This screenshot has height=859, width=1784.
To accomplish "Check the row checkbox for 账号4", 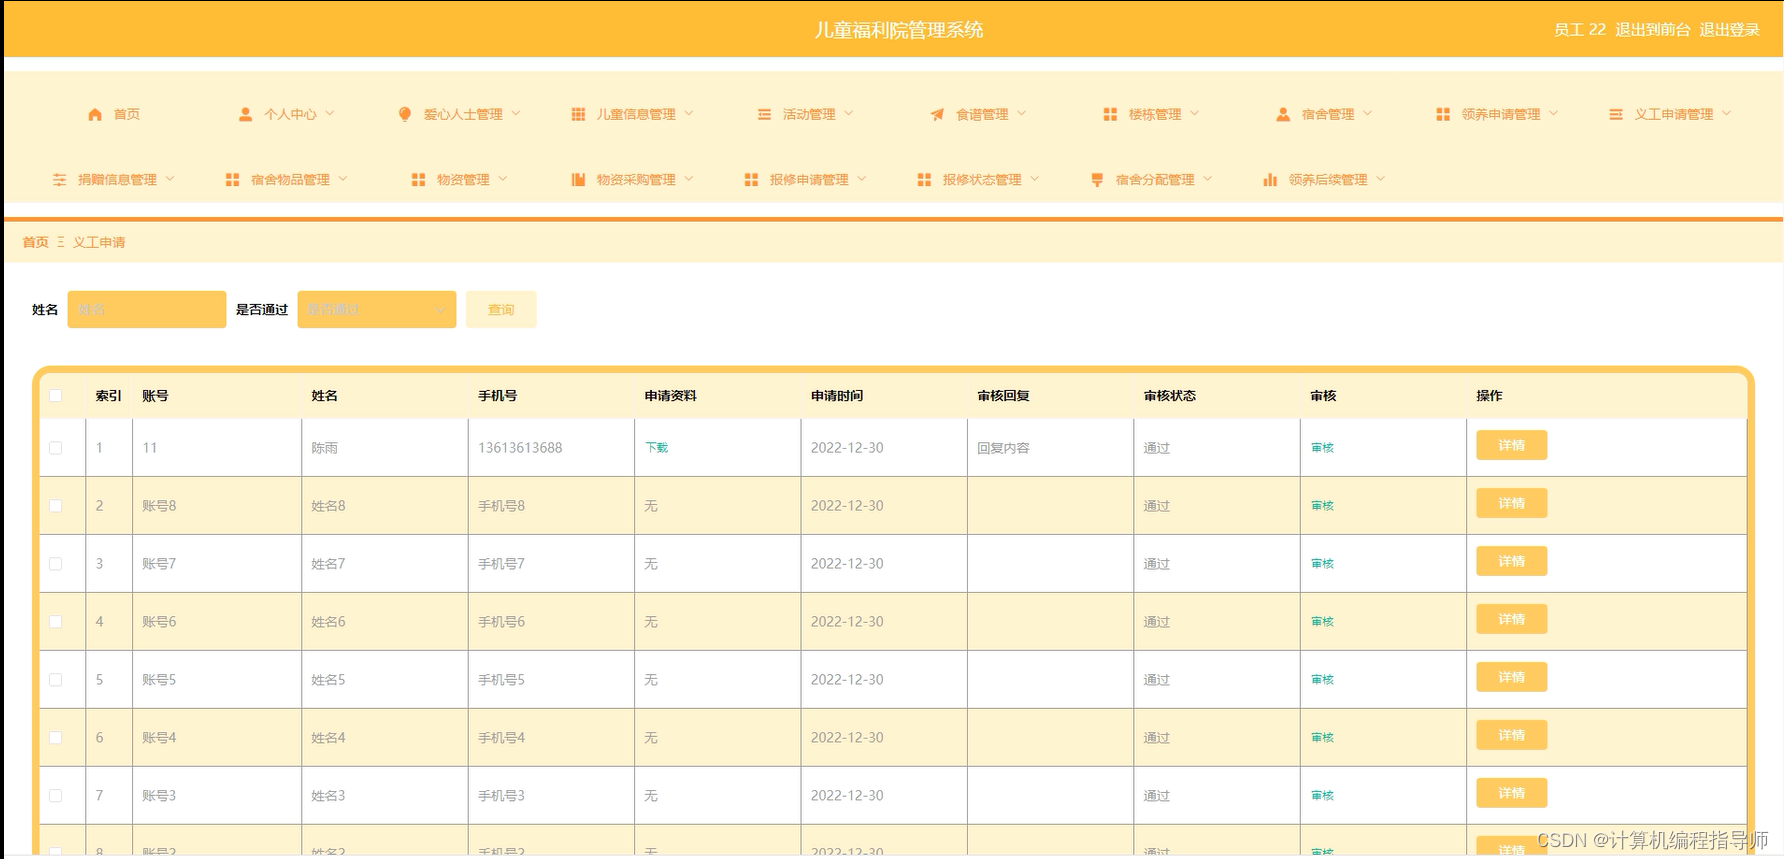I will 56,738.
